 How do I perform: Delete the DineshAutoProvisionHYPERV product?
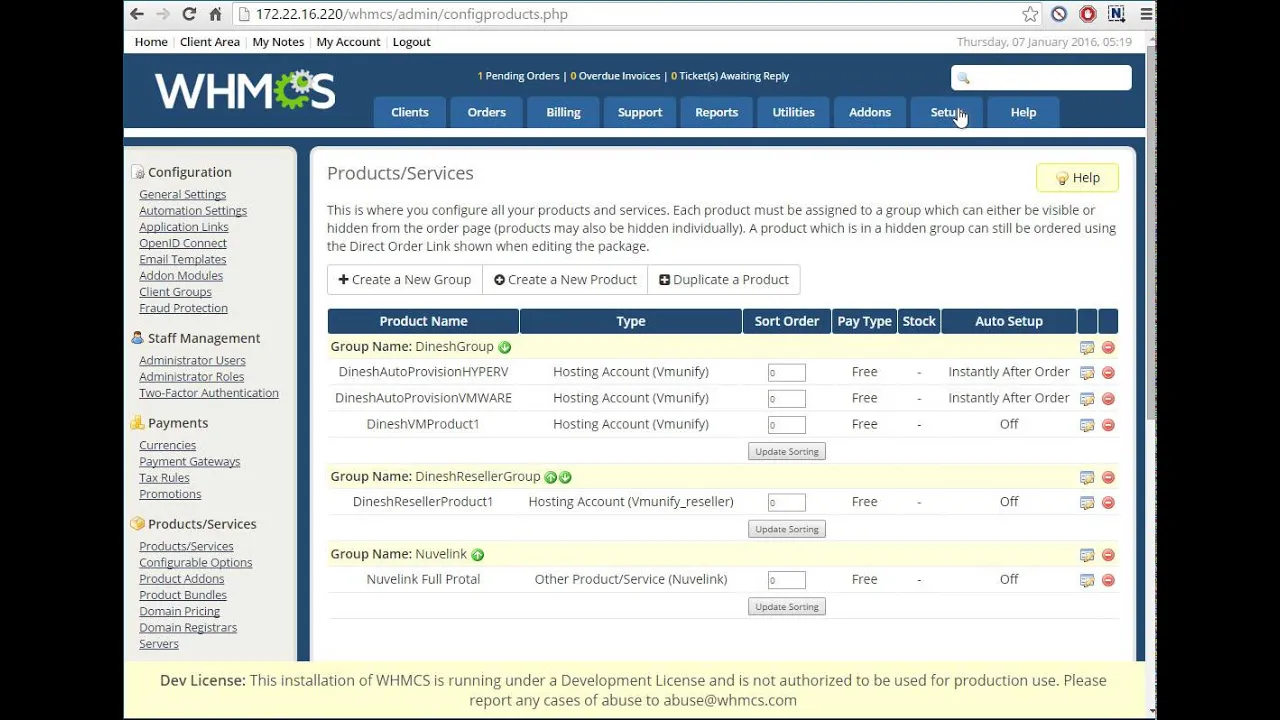(x=1108, y=373)
